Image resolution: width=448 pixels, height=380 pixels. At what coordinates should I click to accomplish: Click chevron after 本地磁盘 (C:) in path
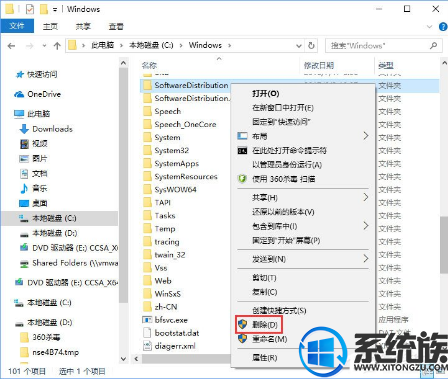(x=181, y=45)
